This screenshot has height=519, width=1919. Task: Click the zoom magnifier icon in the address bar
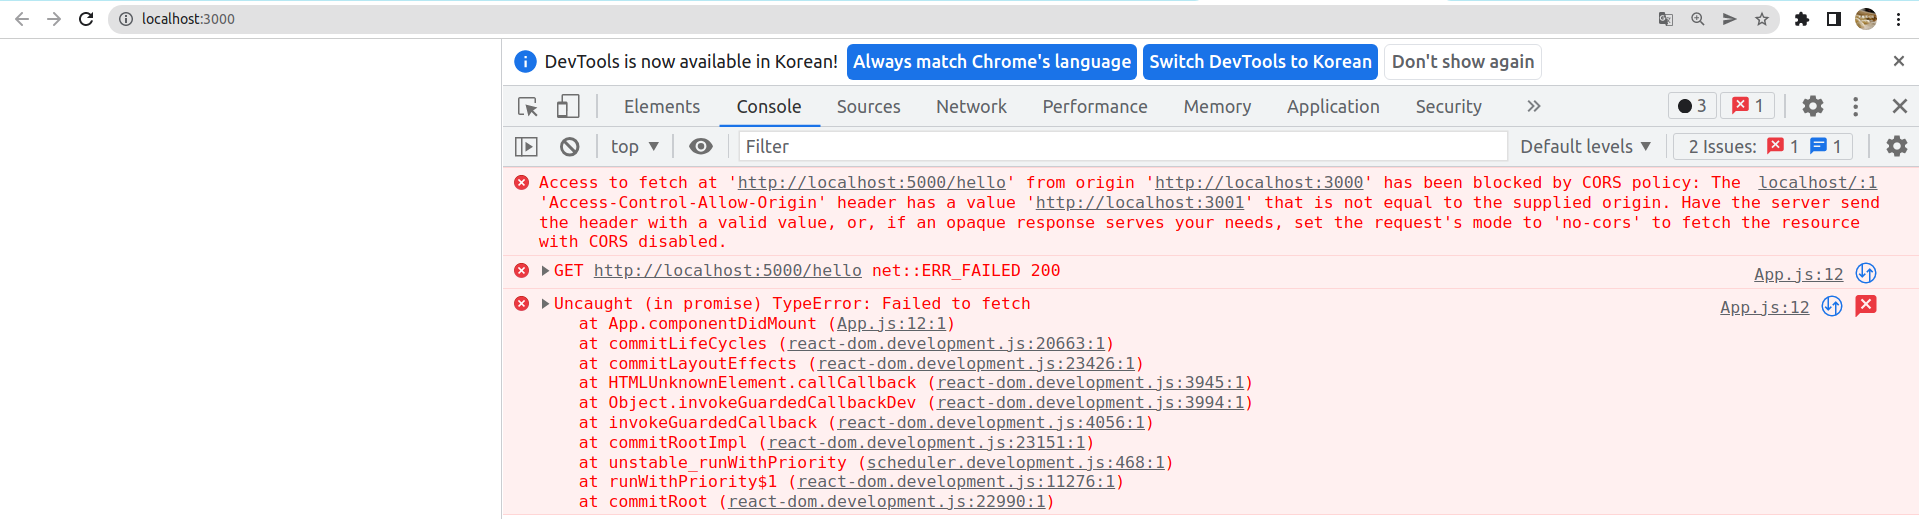pyautogui.click(x=1697, y=19)
